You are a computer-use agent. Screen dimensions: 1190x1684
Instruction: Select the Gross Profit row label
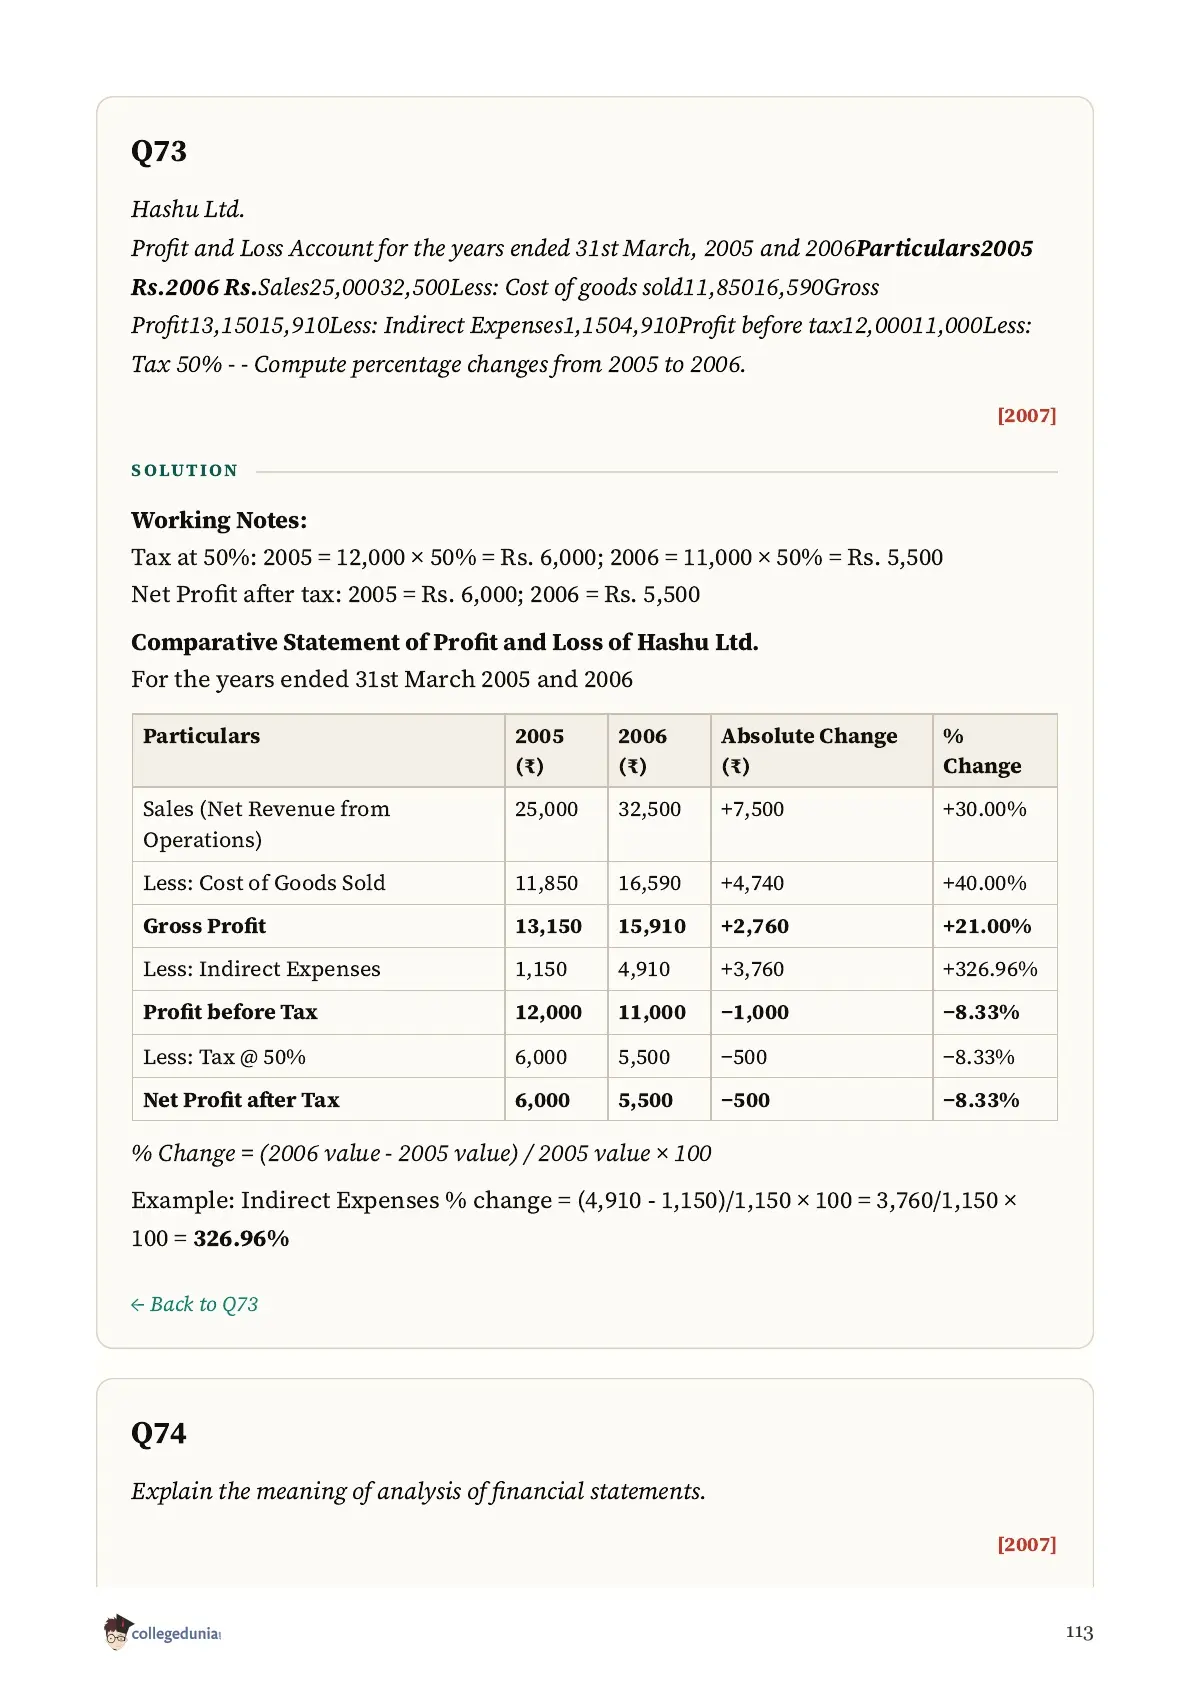coord(204,926)
